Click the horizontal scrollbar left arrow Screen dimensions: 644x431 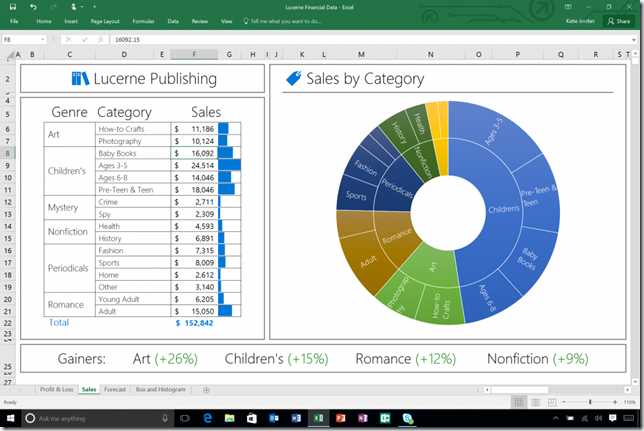tap(487, 390)
